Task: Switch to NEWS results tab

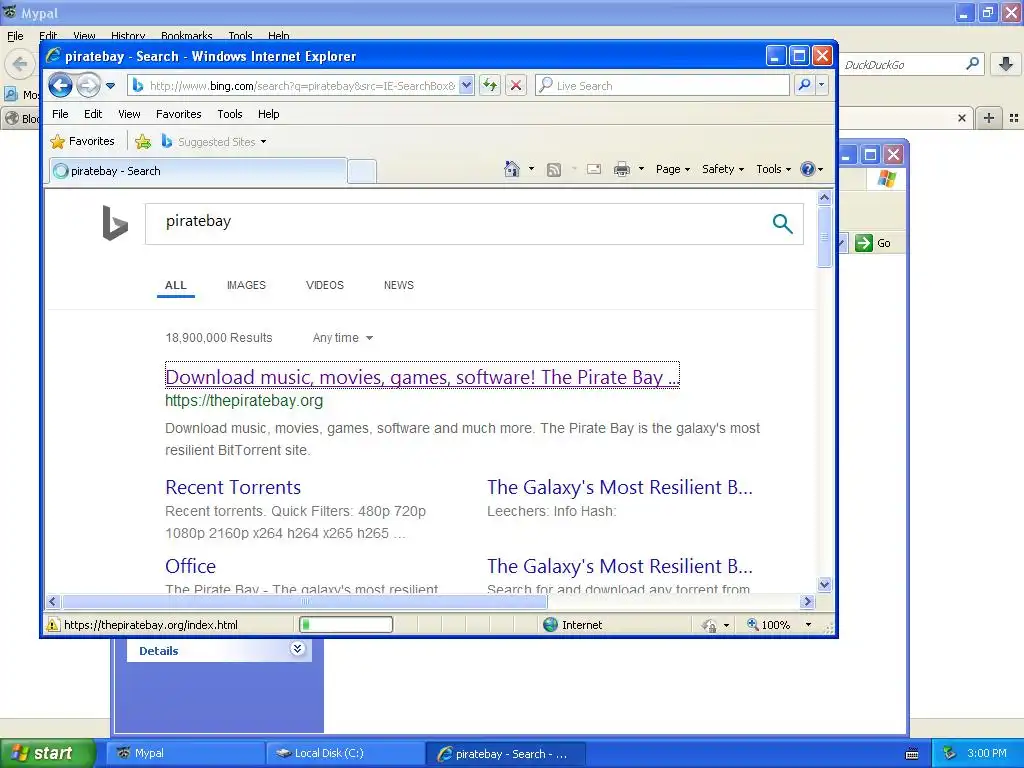Action: point(399,285)
